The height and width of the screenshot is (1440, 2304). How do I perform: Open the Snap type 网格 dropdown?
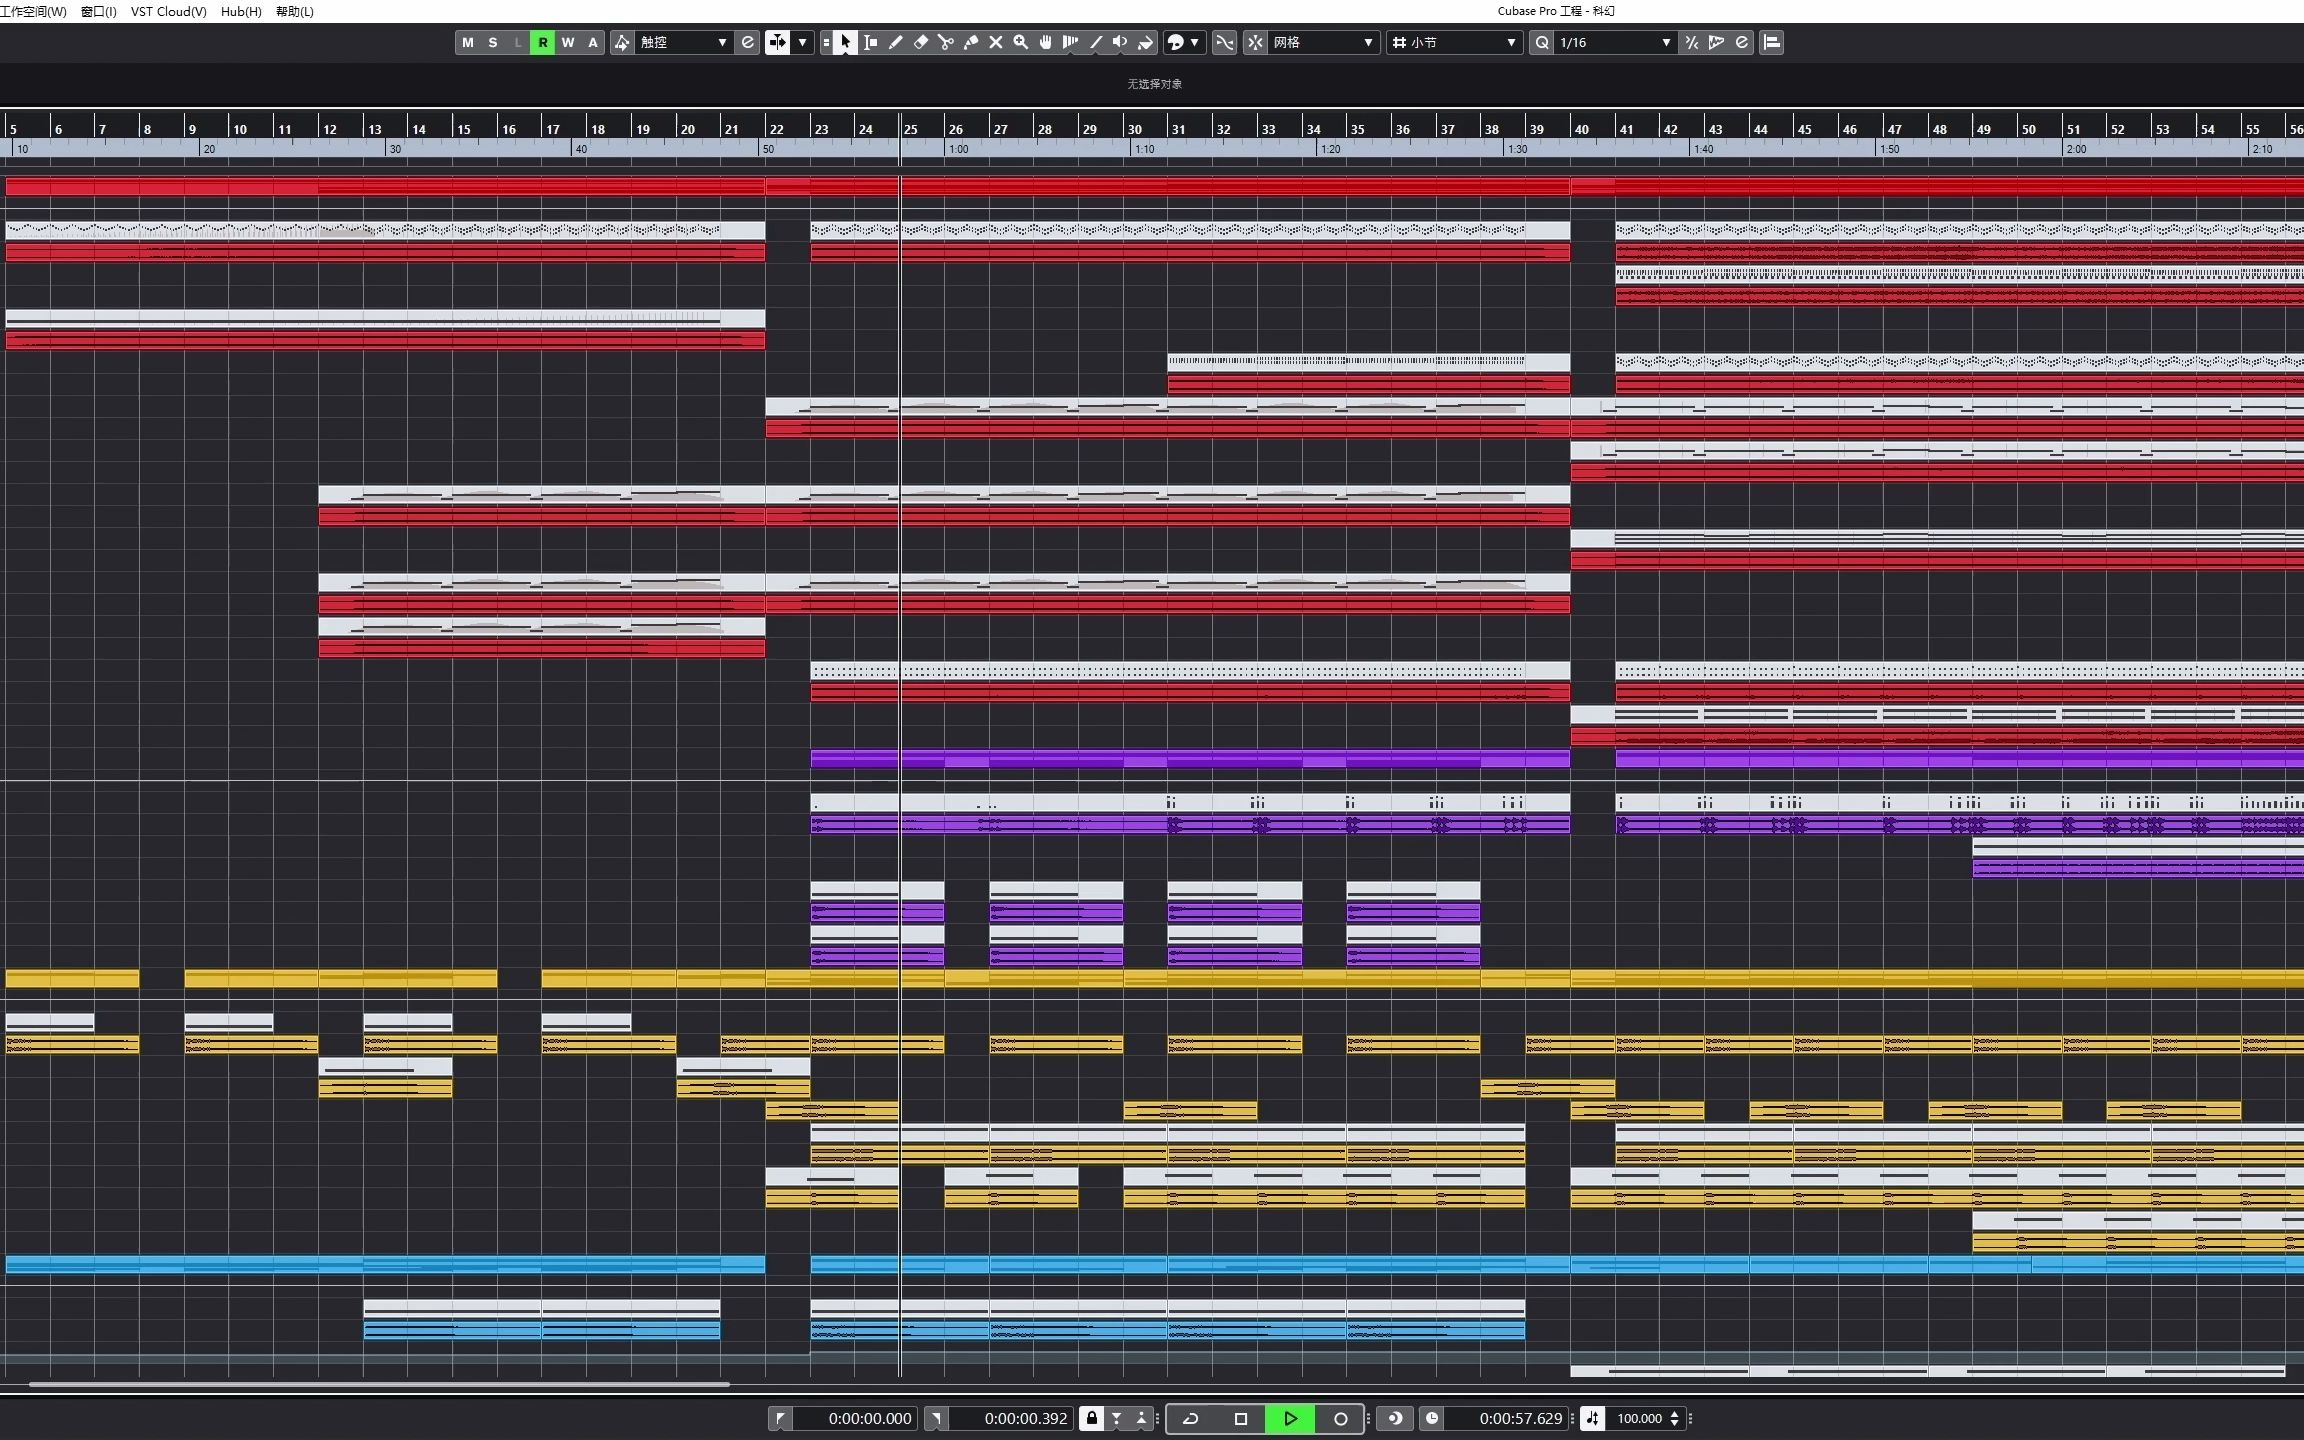click(x=1323, y=42)
